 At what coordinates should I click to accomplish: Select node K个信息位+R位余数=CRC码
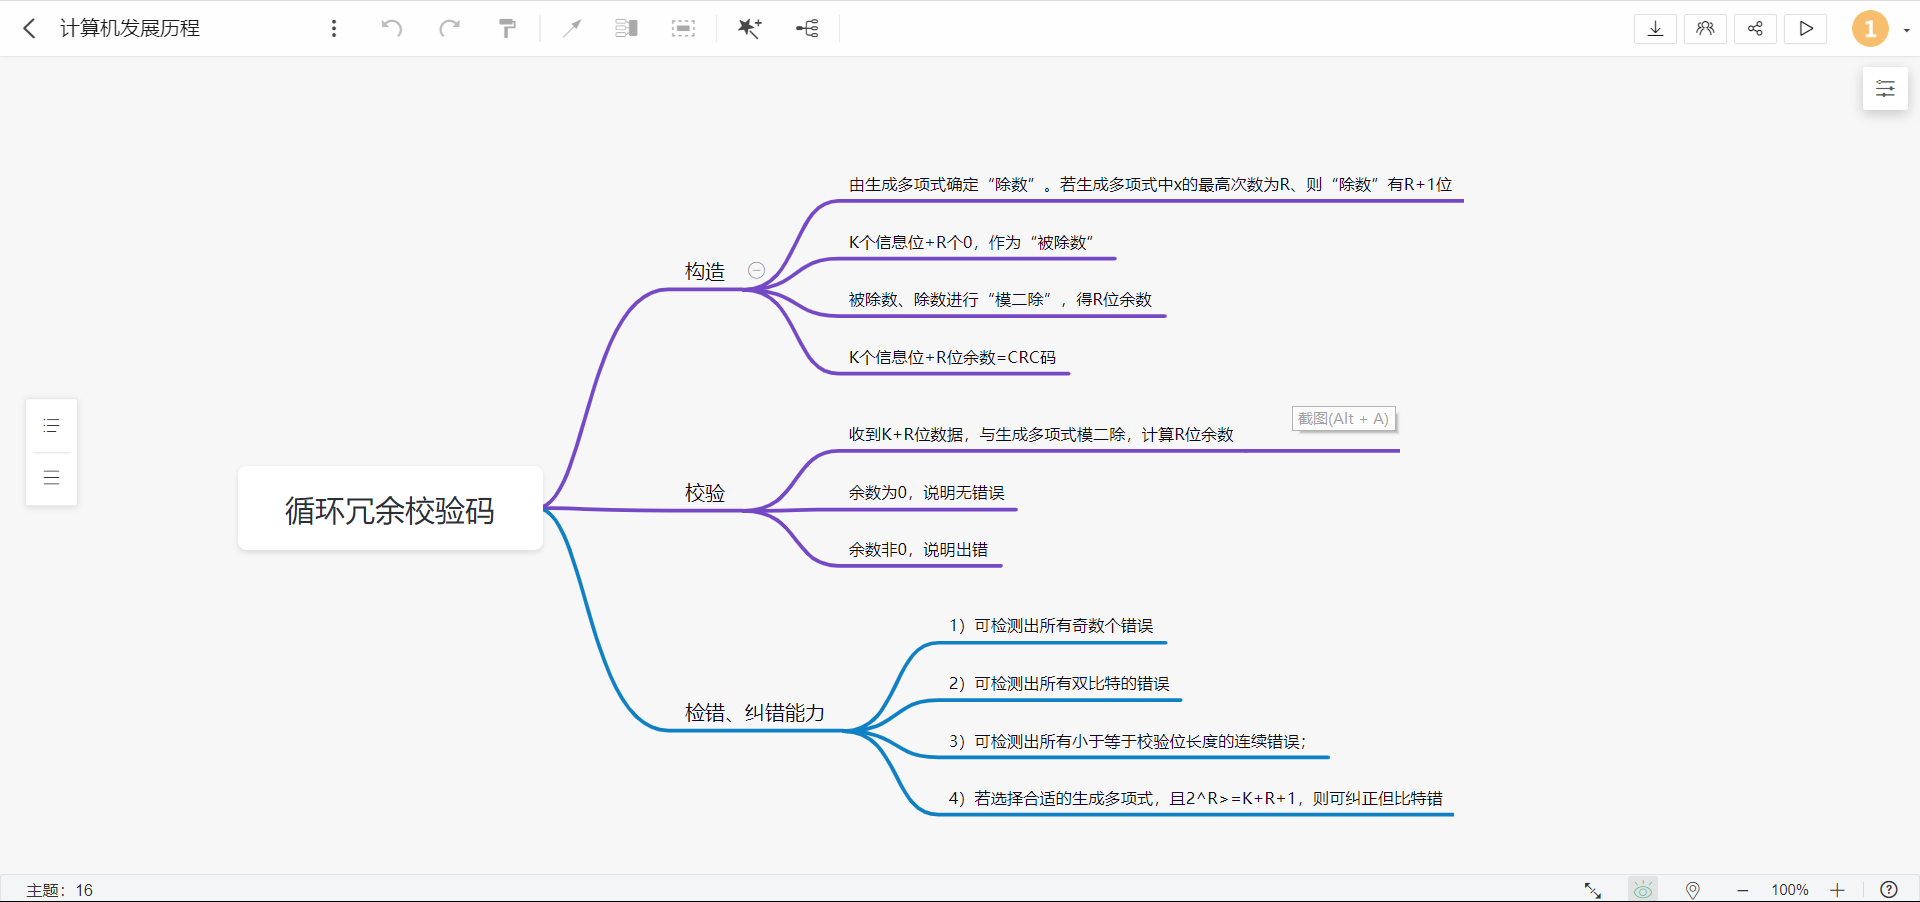pos(952,357)
